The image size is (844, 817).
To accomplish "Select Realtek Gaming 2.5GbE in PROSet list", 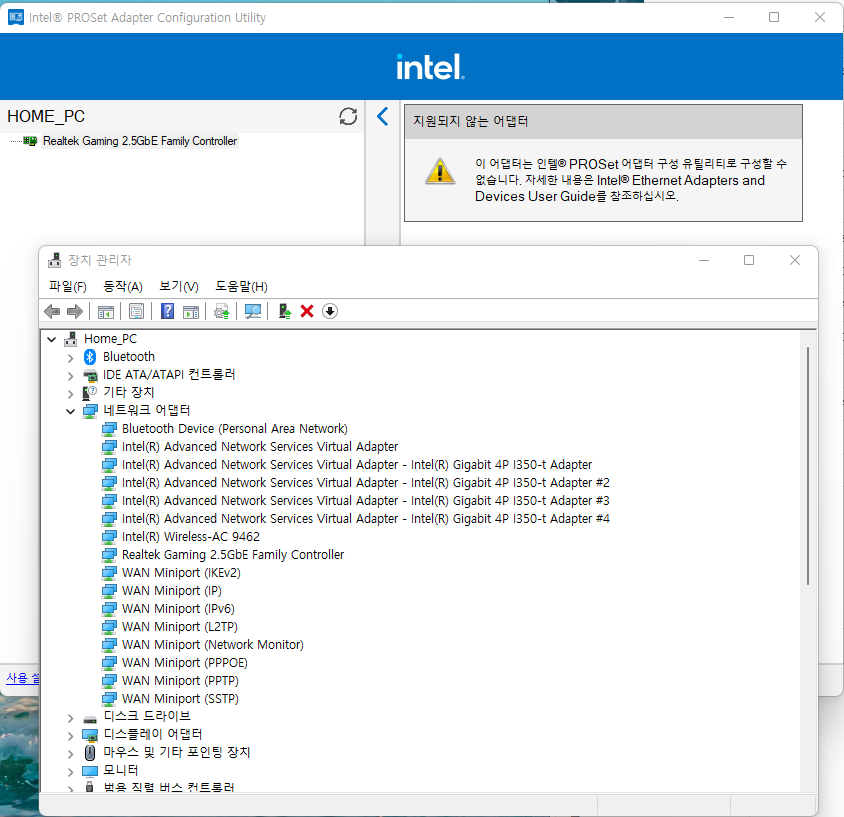I will point(139,141).
